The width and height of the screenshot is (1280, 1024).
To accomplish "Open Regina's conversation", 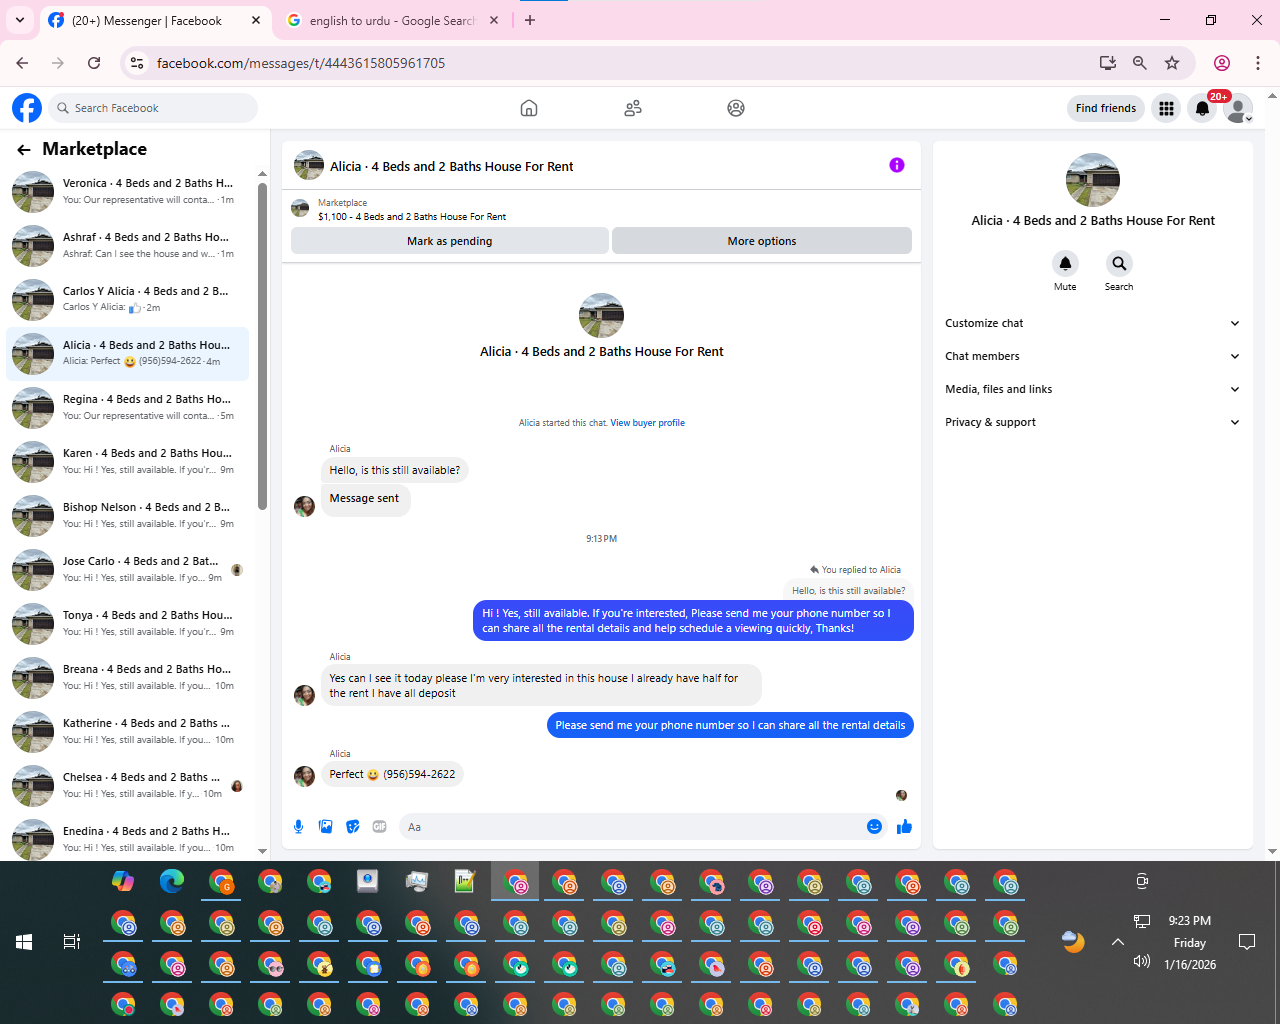I will (x=128, y=408).
